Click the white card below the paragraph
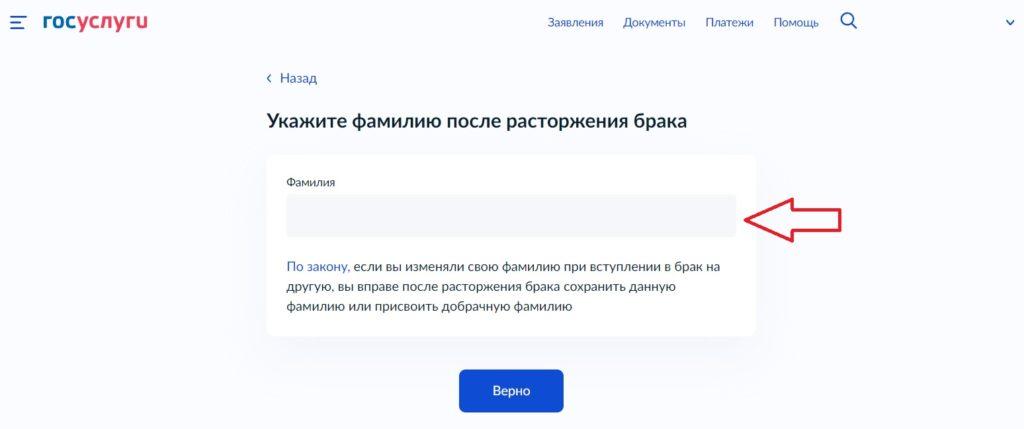The height and width of the screenshot is (429, 1024). click(x=511, y=325)
